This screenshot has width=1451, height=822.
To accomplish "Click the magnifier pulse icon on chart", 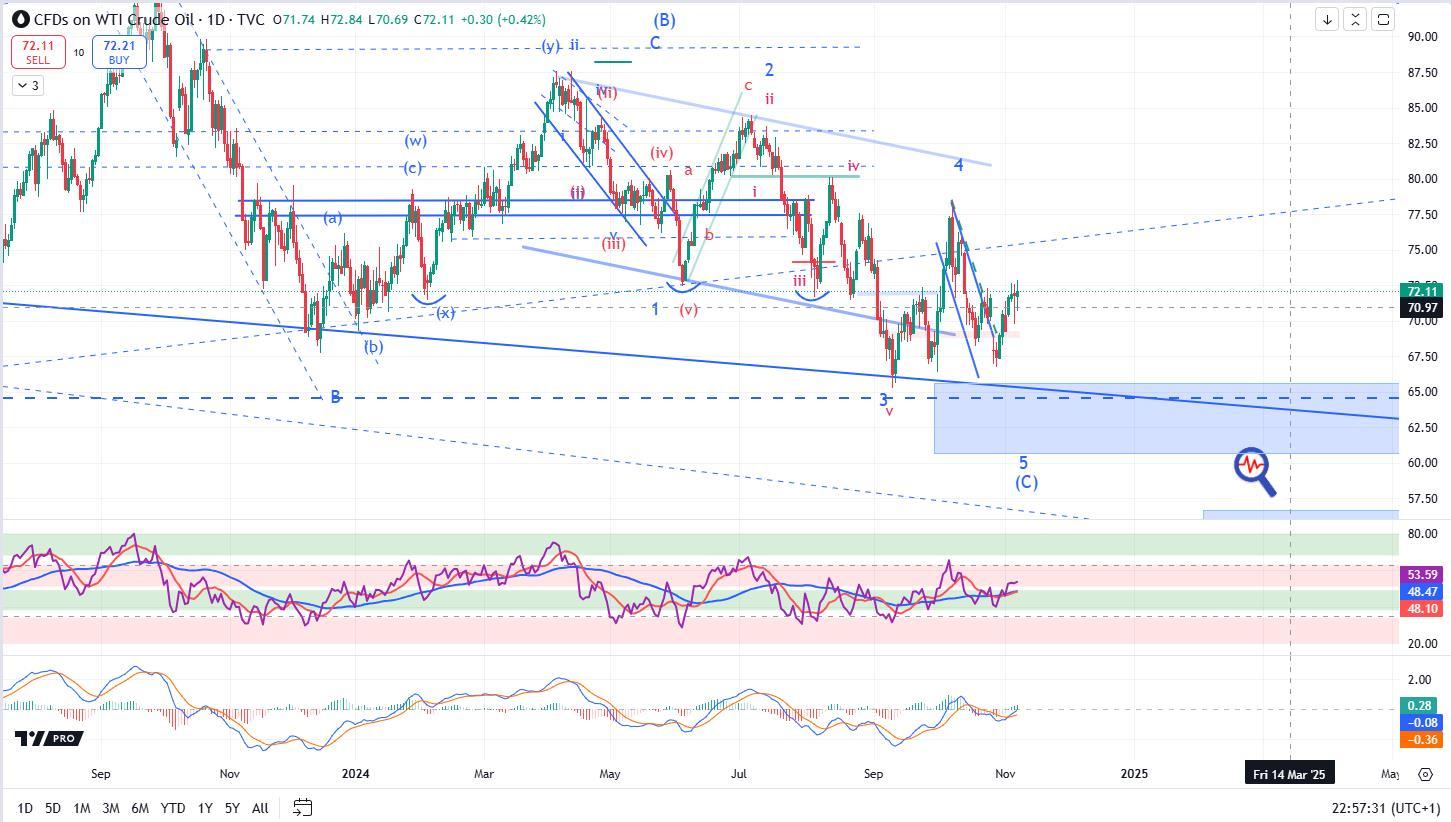I will coord(1254,472).
